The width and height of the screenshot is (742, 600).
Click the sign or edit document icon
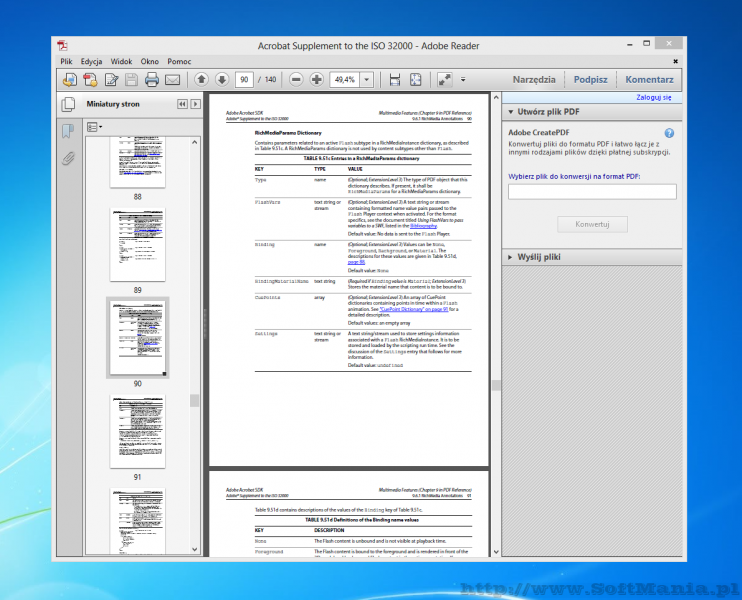coord(111,79)
